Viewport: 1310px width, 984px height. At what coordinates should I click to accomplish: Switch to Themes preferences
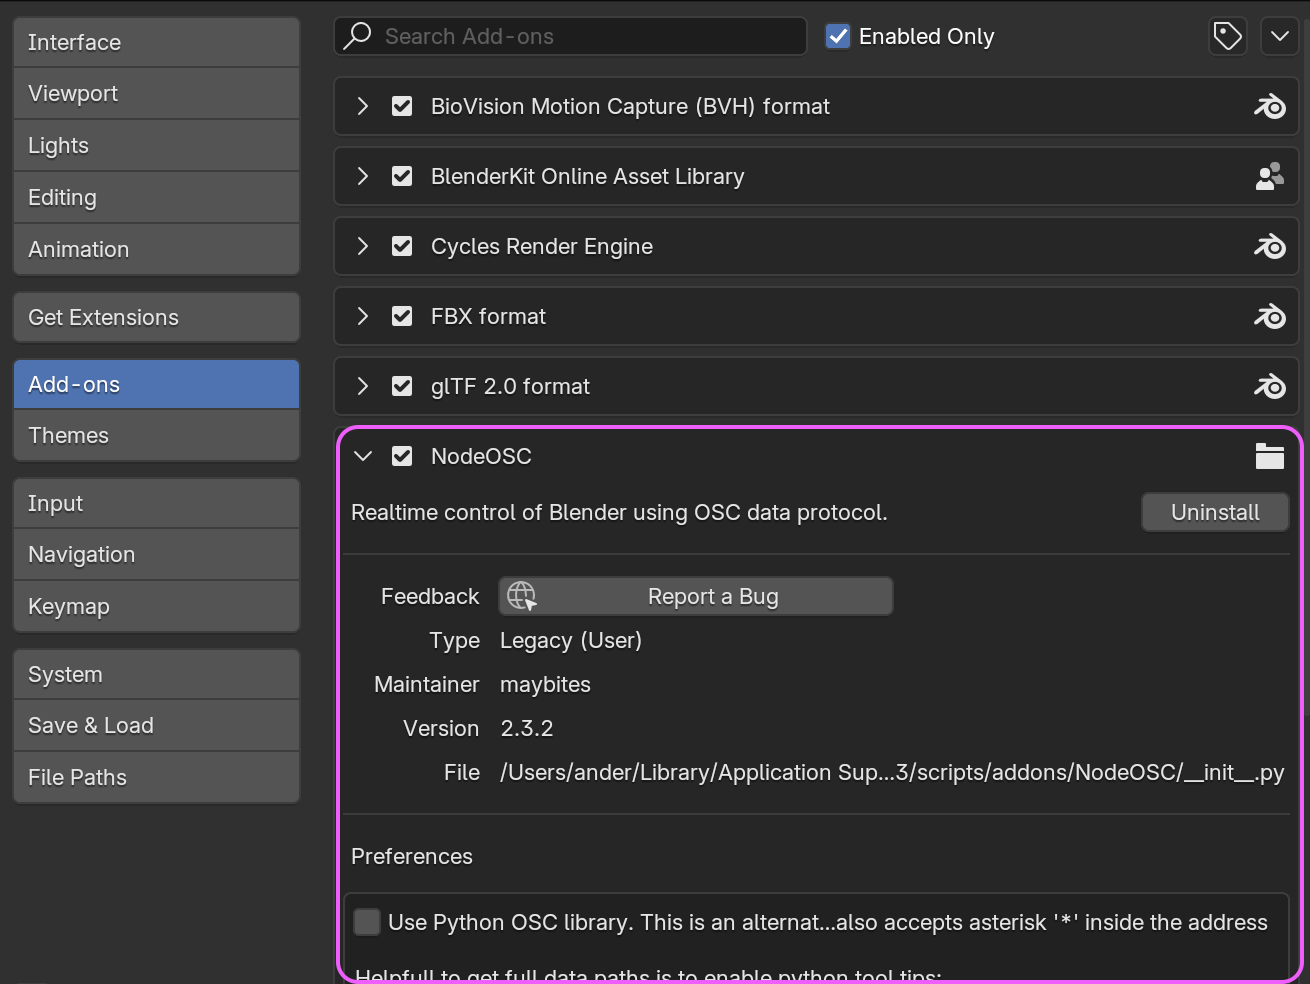(156, 435)
